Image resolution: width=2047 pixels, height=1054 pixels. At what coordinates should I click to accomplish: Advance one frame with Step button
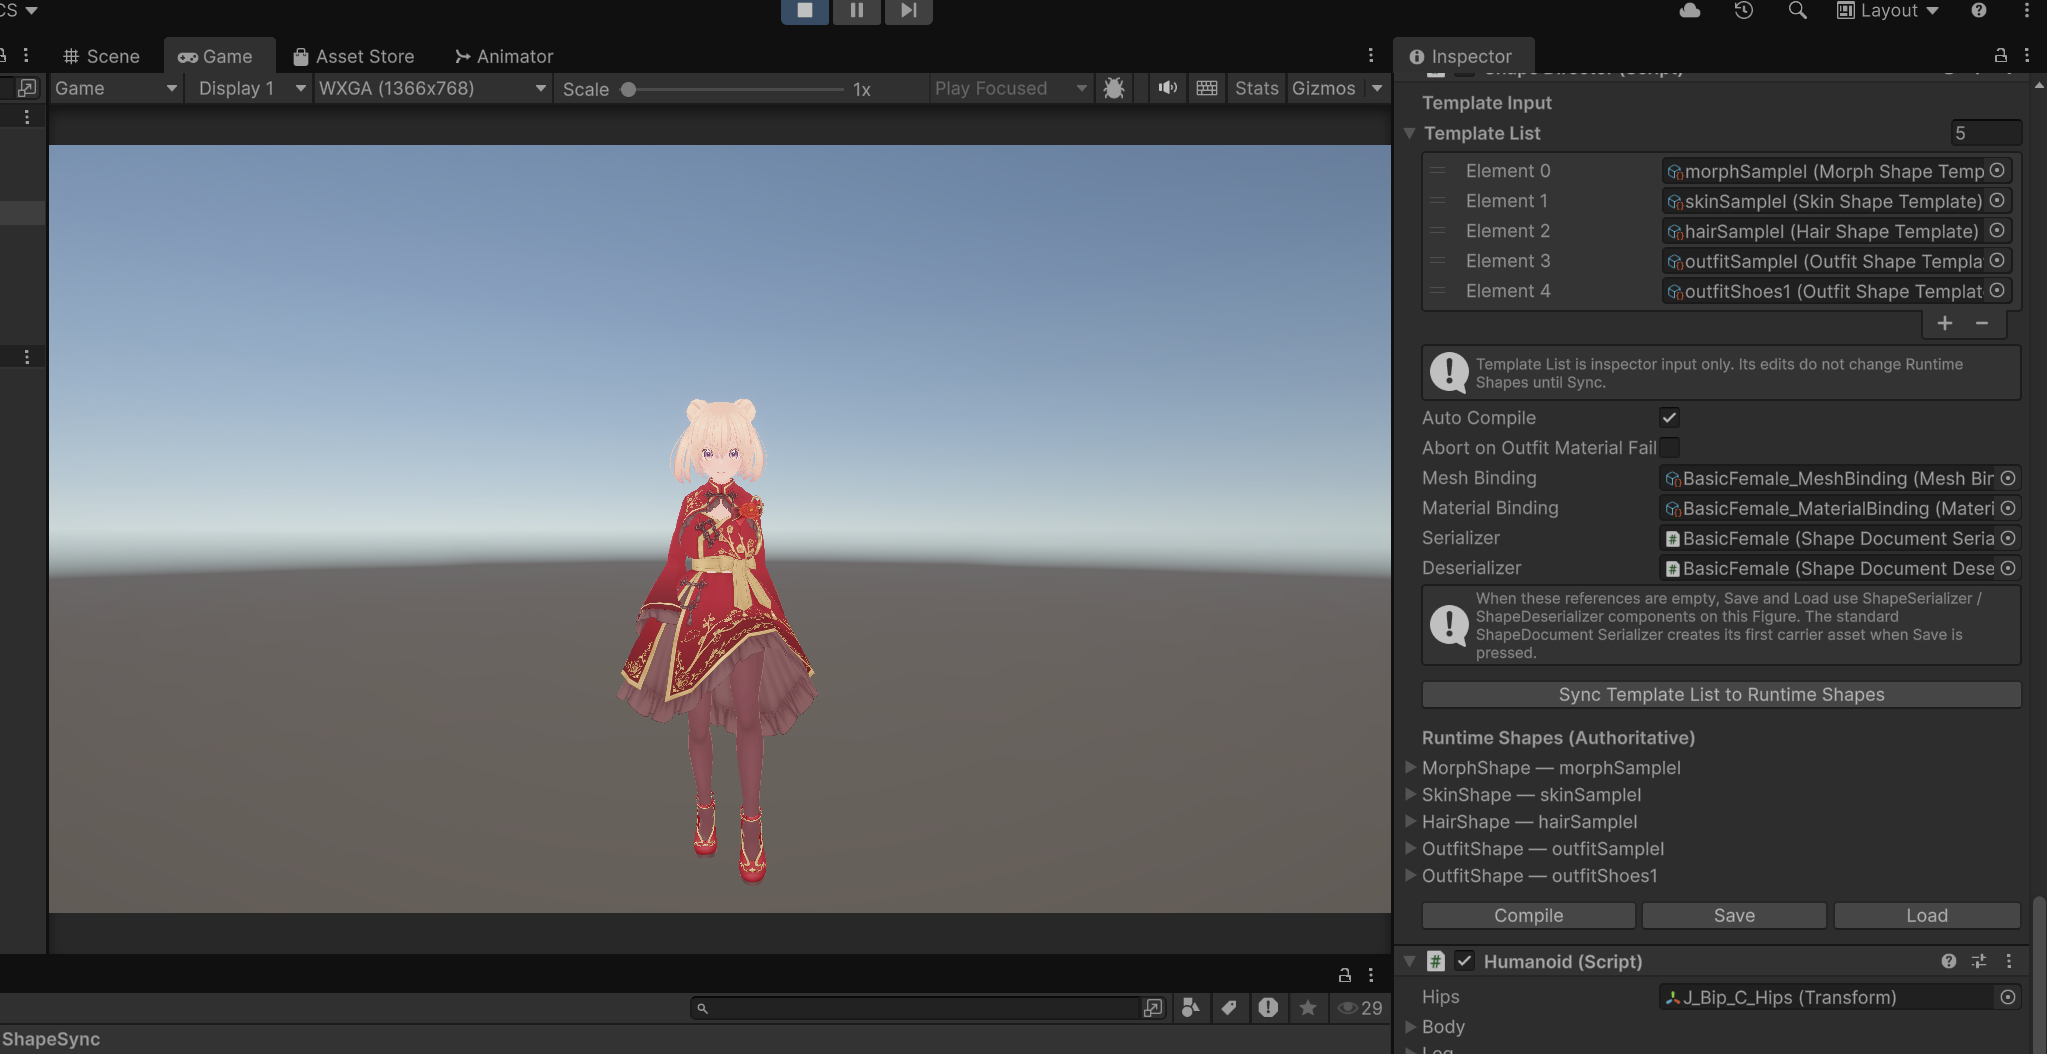tap(908, 10)
